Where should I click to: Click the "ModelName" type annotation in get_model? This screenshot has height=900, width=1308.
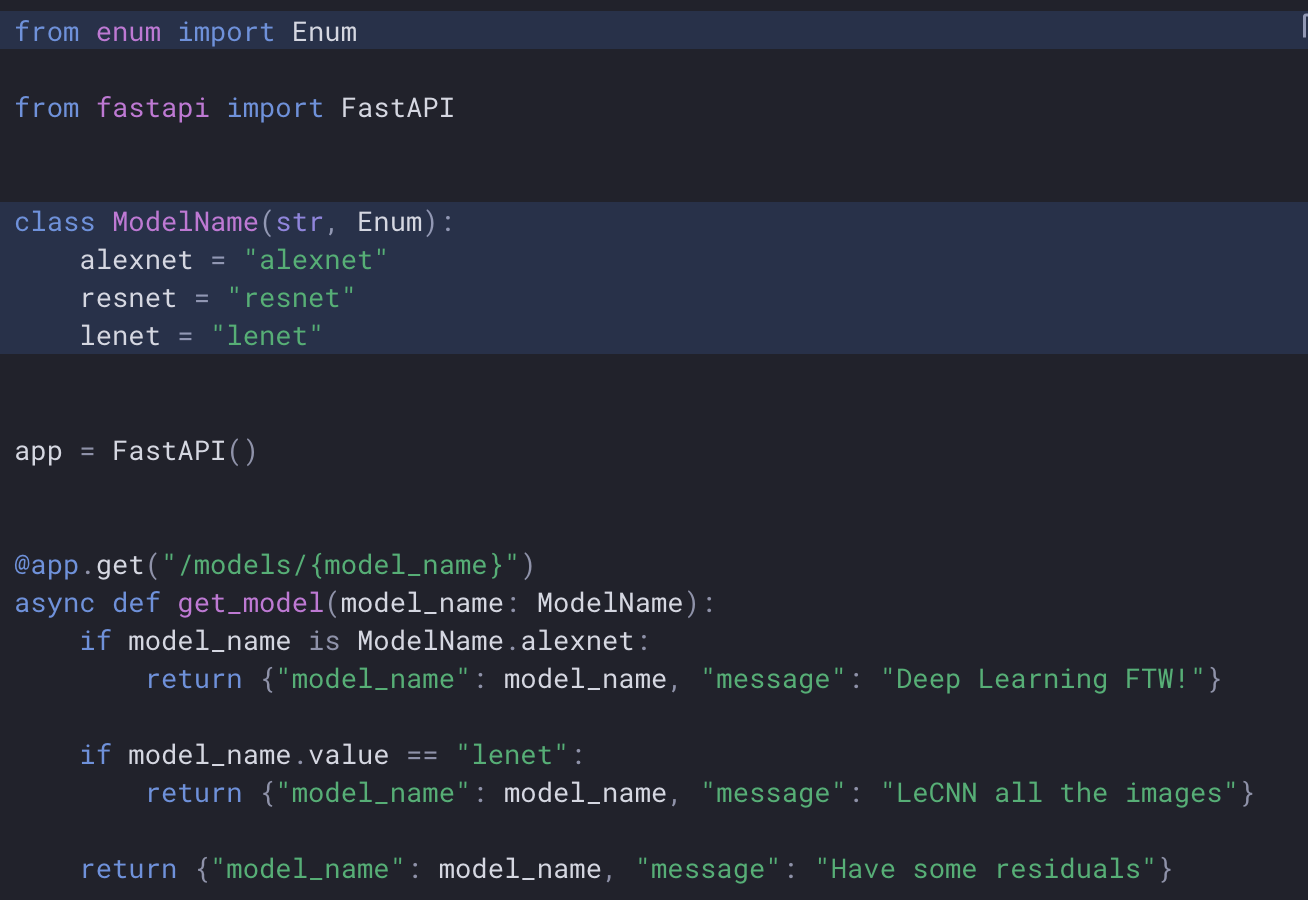click(610, 603)
